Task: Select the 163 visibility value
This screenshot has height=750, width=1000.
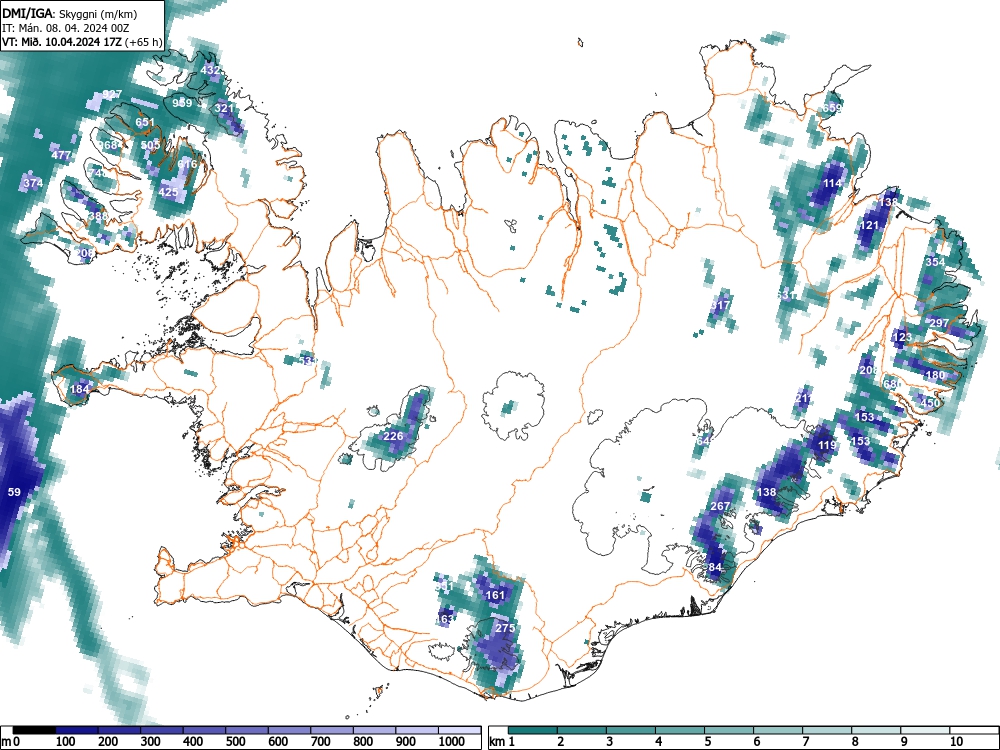Action: 445,619
